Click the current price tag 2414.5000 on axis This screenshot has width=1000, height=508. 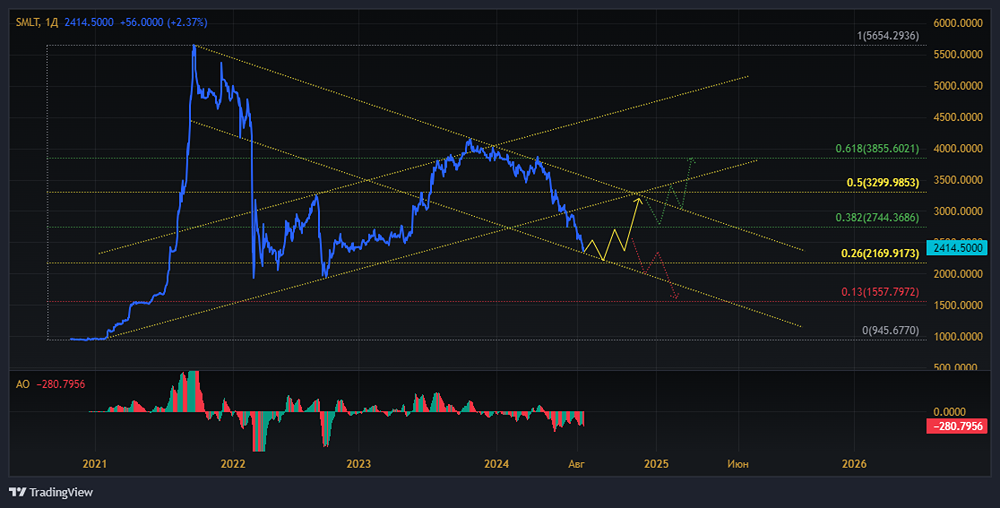point(957,249)
